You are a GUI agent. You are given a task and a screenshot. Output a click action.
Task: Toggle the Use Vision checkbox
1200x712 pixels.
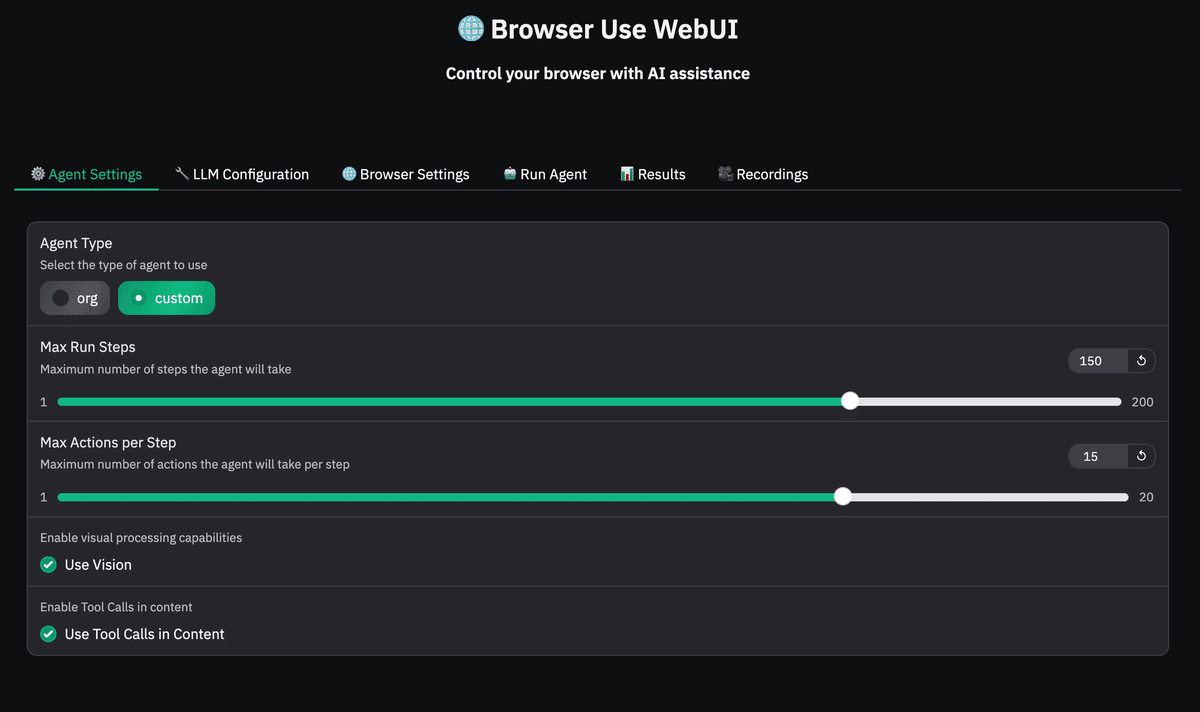[x=48, y=565]
